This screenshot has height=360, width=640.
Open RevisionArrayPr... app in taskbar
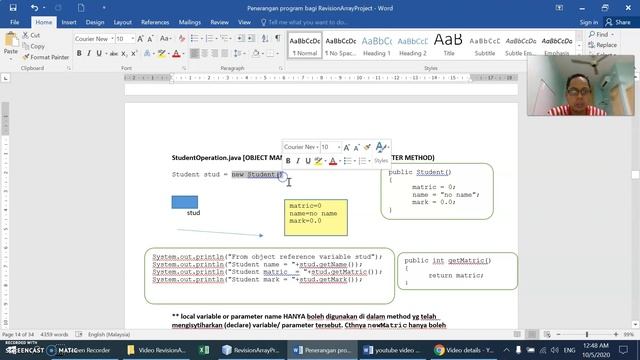(x=250, y=350)
